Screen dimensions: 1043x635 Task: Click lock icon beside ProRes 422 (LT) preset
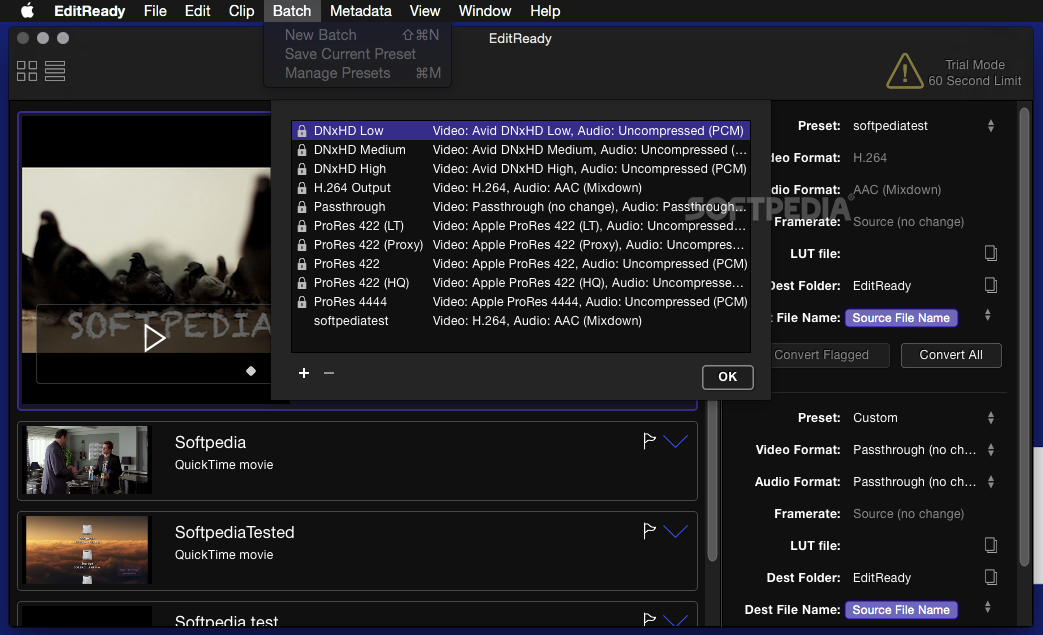[302, 226]
